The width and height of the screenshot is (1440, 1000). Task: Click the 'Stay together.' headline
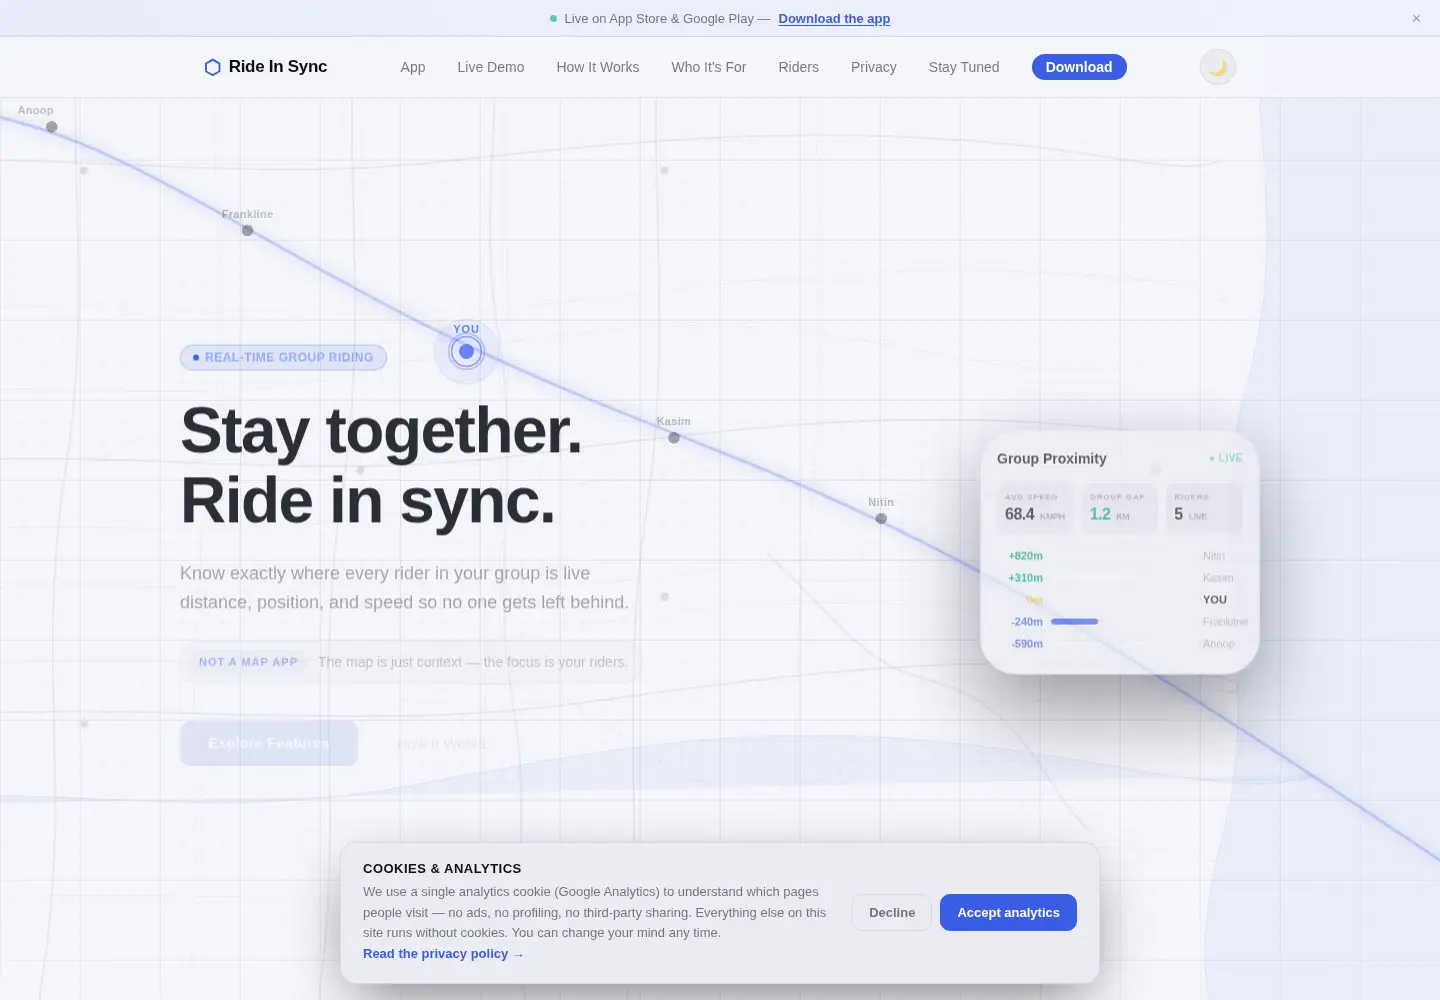click(381, 431)
